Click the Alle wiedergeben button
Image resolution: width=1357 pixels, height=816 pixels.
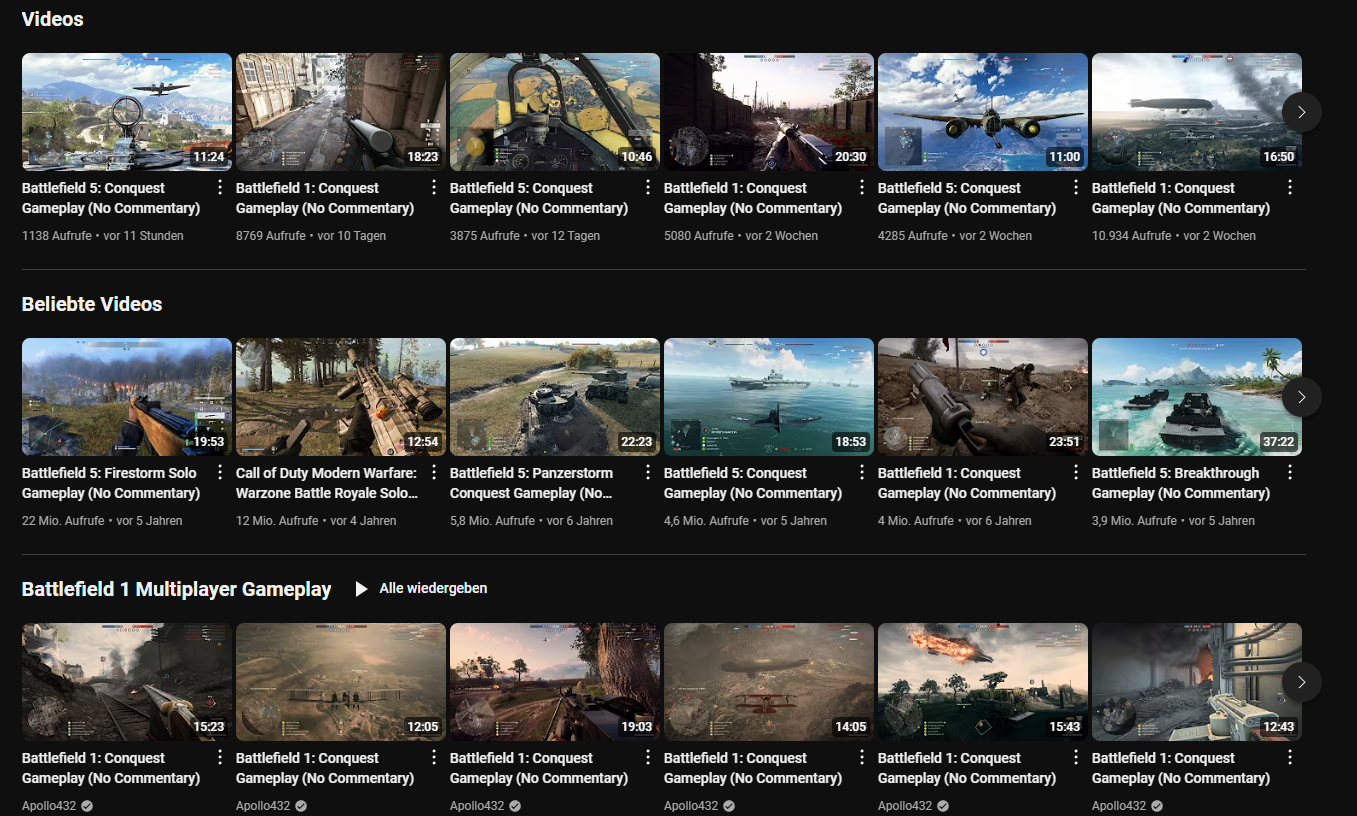422,589
